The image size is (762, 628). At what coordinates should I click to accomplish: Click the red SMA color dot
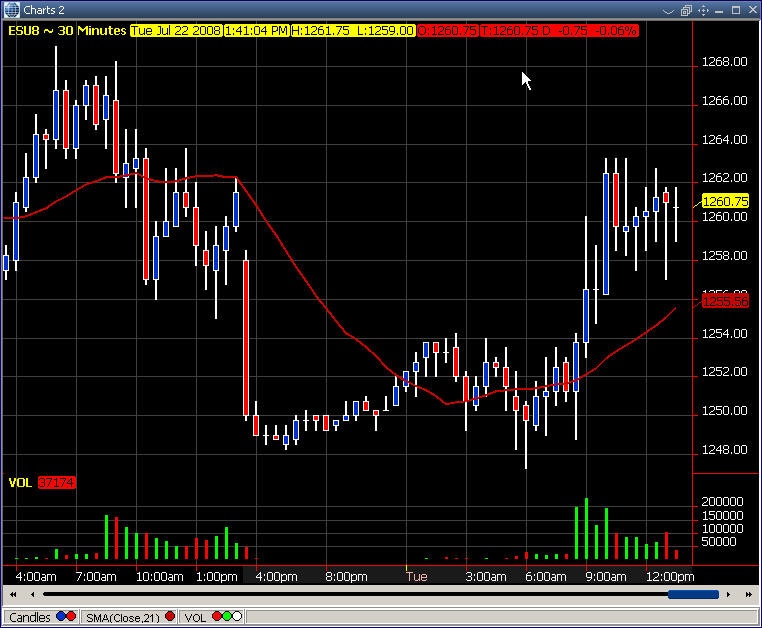[170, 617]
